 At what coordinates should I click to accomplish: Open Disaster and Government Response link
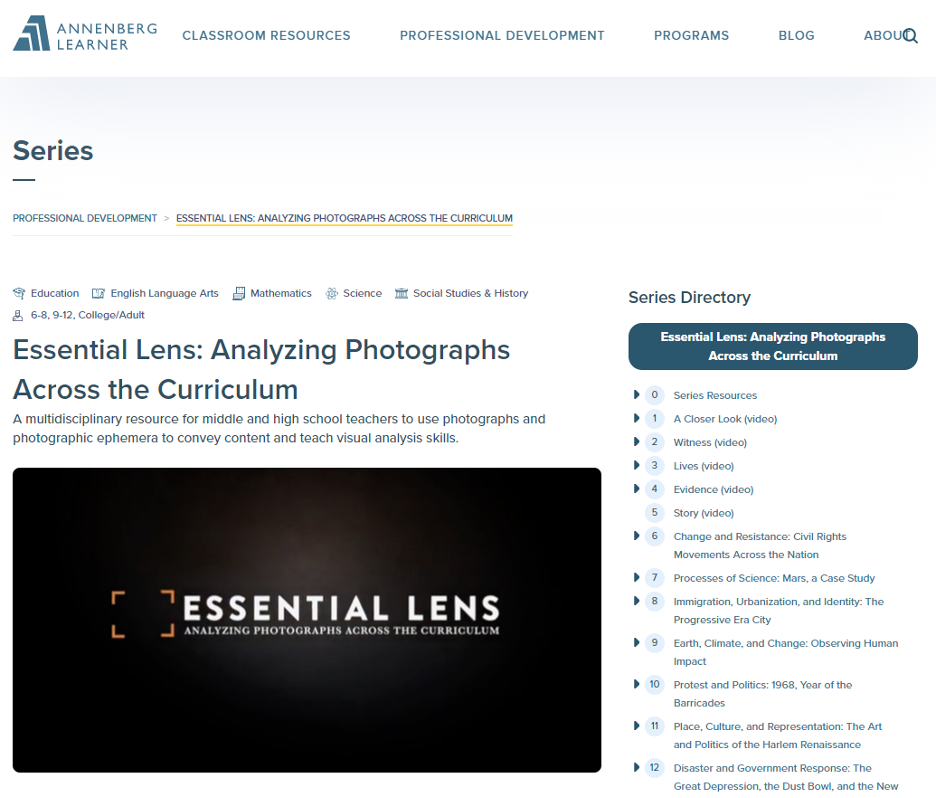786,777
